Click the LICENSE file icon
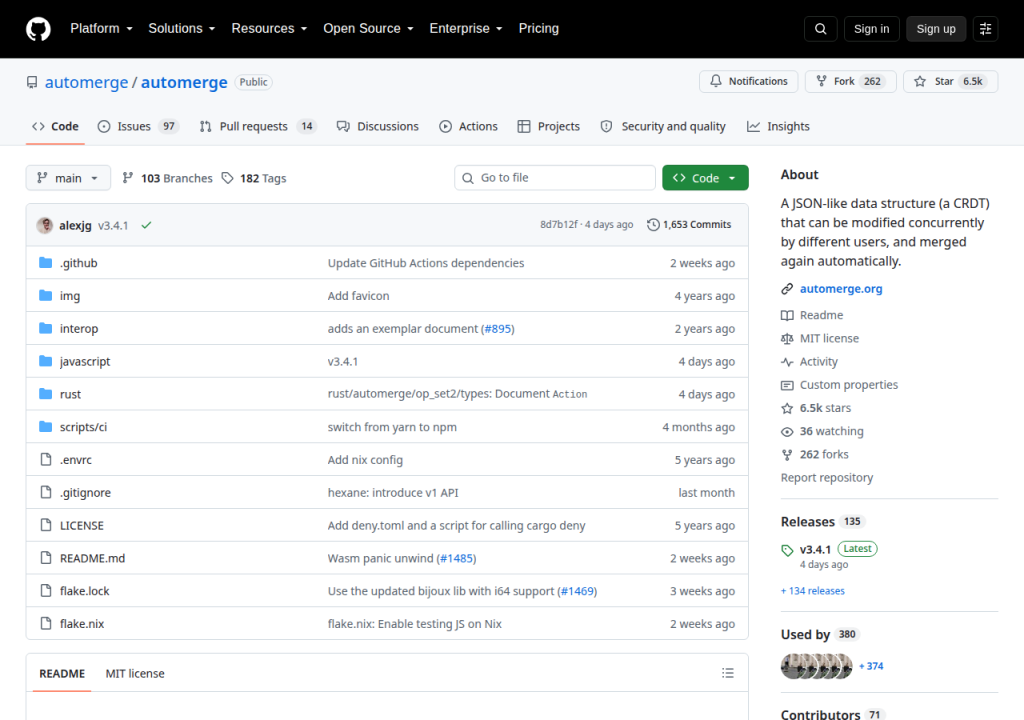1024x720 pixels. [46, 525]
